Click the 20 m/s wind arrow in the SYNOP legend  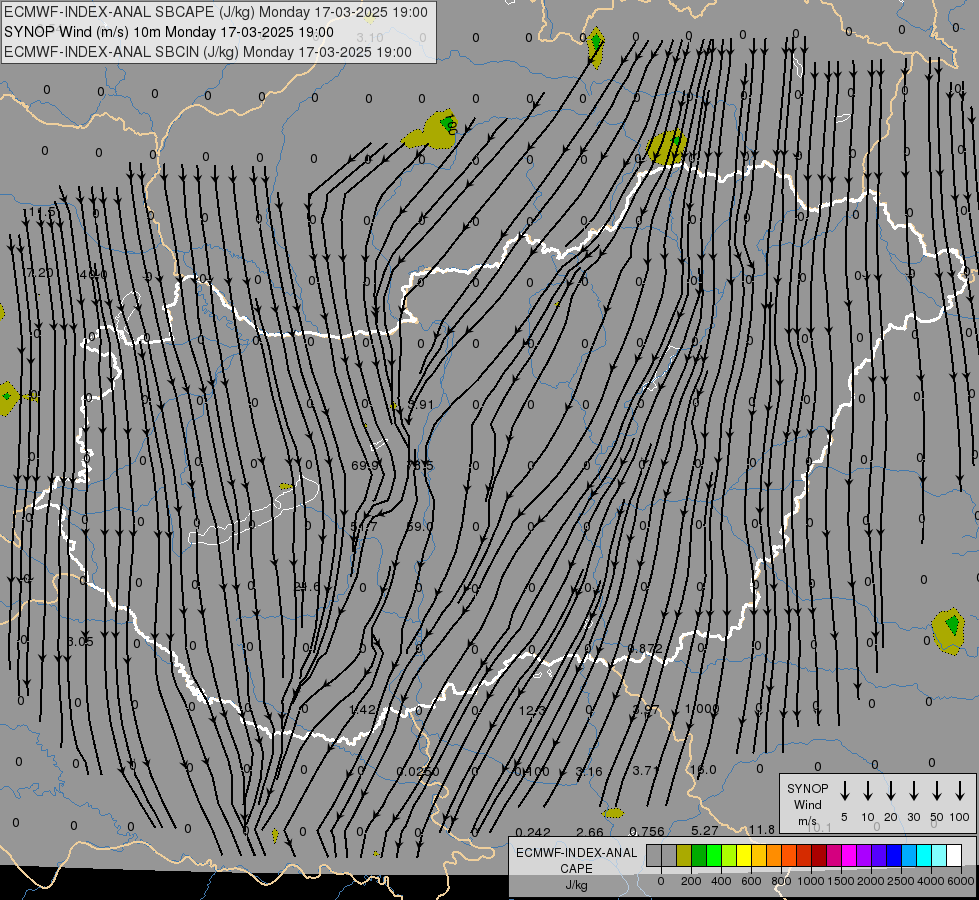[x=890, y=791]
